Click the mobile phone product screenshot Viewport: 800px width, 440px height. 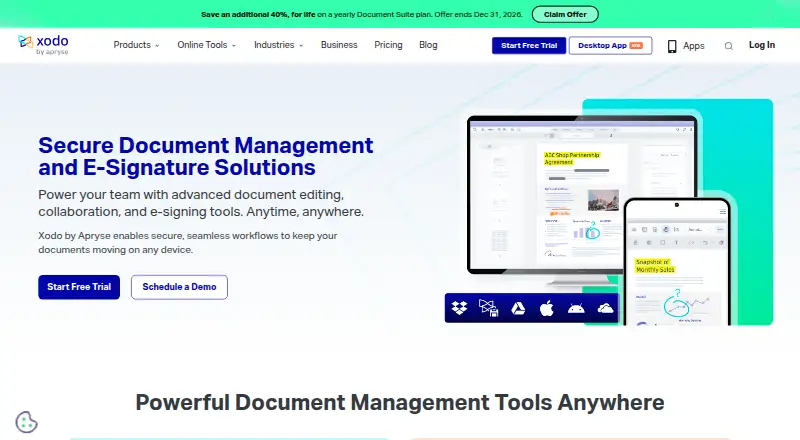[x=677, y=261]
